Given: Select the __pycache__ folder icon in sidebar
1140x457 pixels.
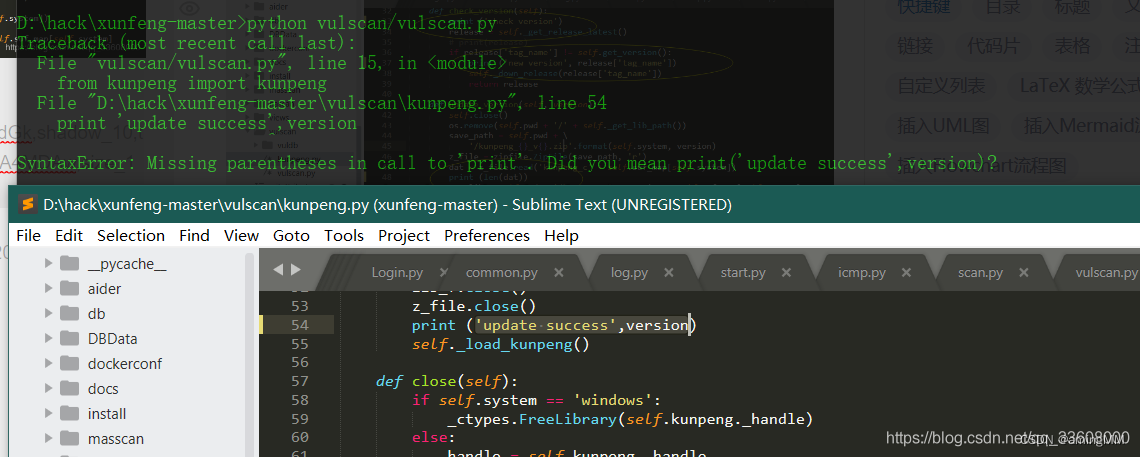Looking at the screenshot, I should [70, 264].
